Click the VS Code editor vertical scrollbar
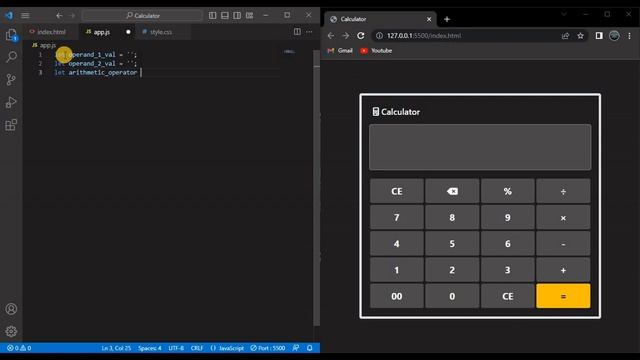 coord(317,188)
